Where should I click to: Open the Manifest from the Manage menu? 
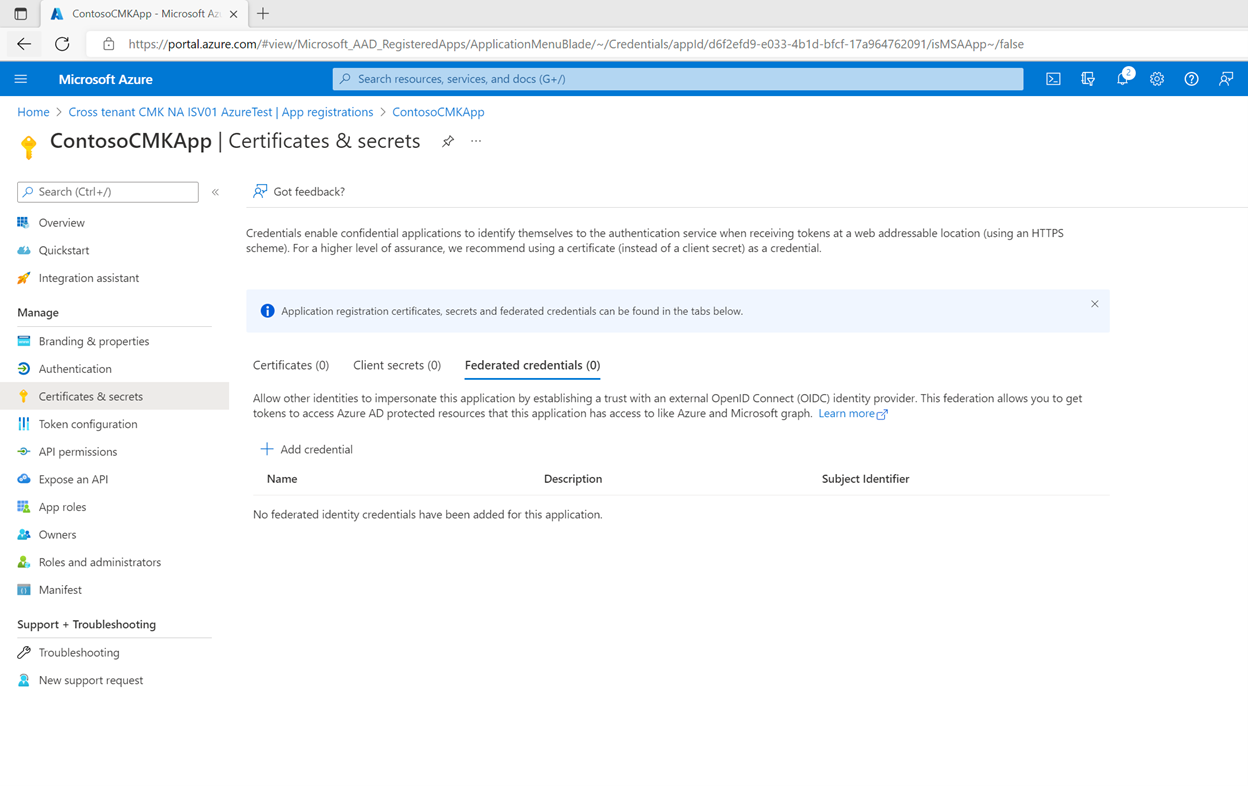point(62,589)
